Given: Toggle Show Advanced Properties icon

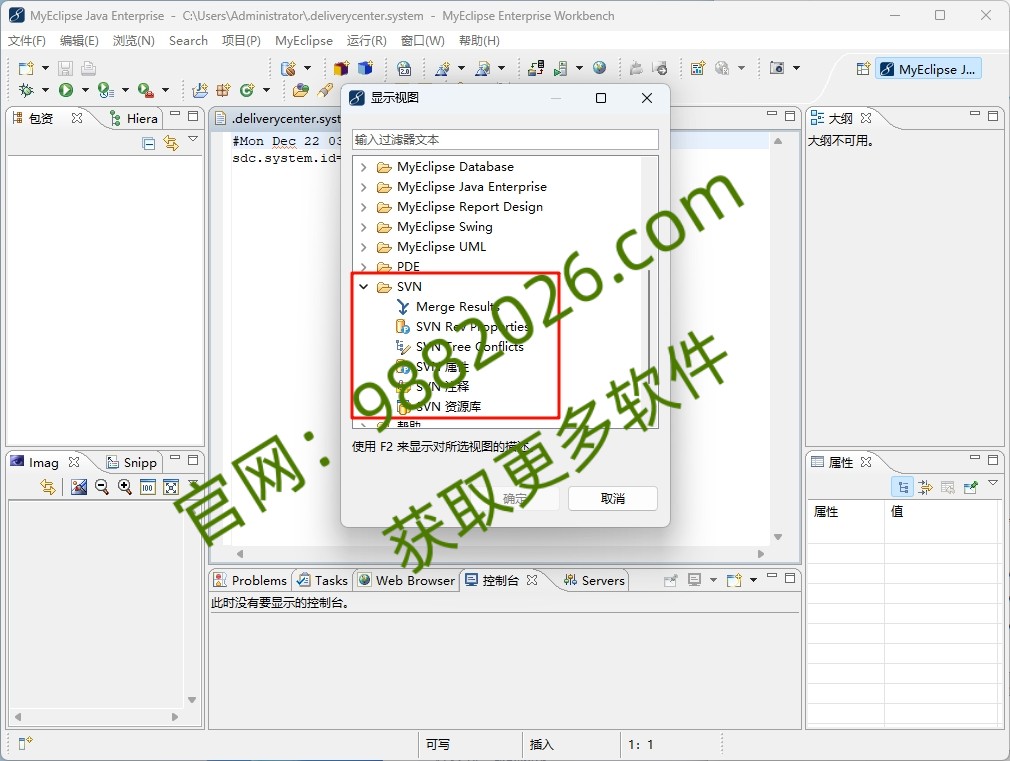Looking at the screenshot, I should [926, 488].
